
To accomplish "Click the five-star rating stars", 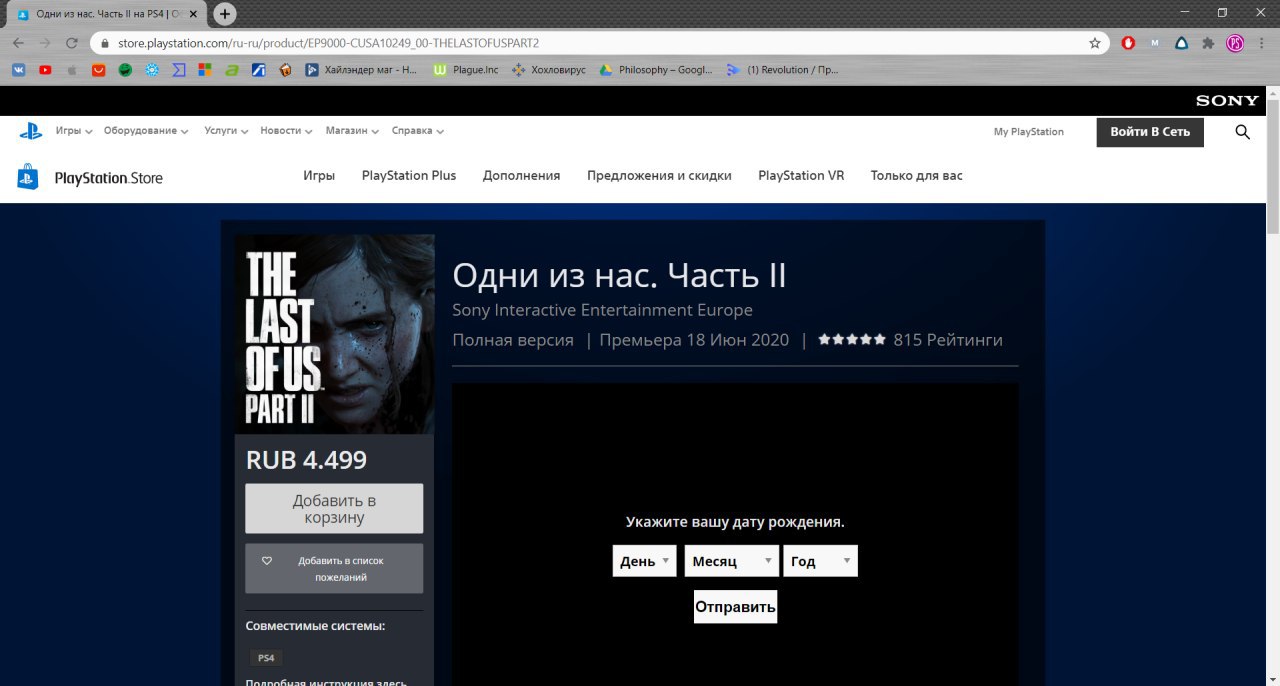I will [x=852, y=340].
